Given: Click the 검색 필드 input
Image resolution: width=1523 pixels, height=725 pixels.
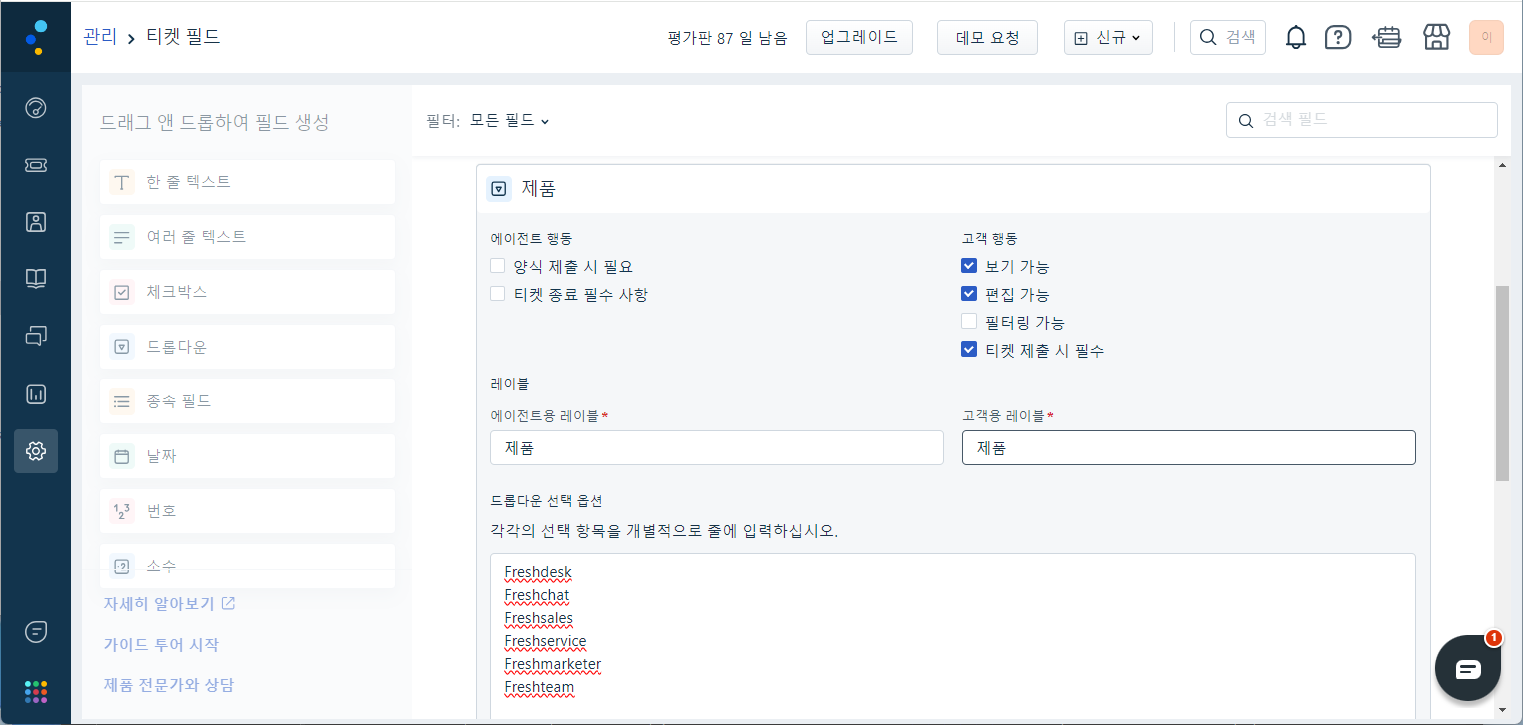Looking at the screenshot, I should pos(1362,120).
